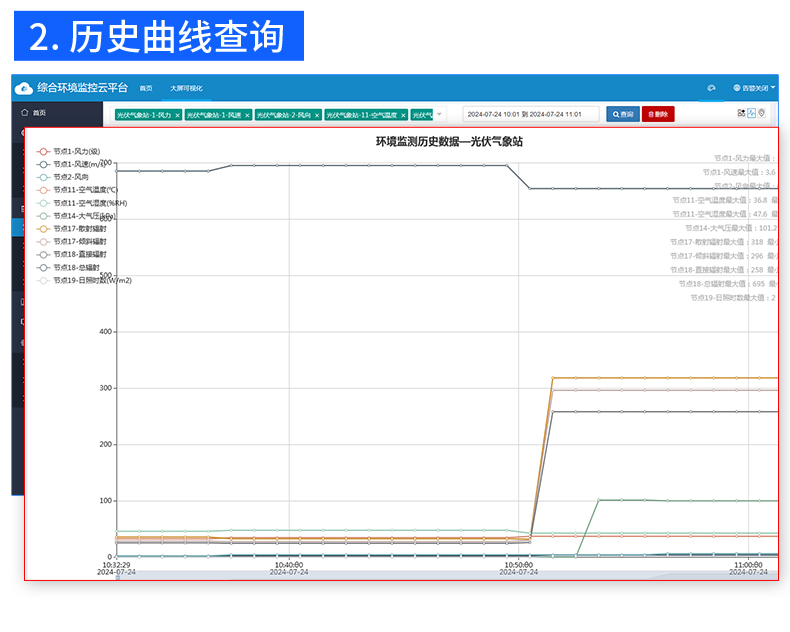The image size is (790, 632).
Task: Open the map location pin icon
Action: [x=761, y=113]
